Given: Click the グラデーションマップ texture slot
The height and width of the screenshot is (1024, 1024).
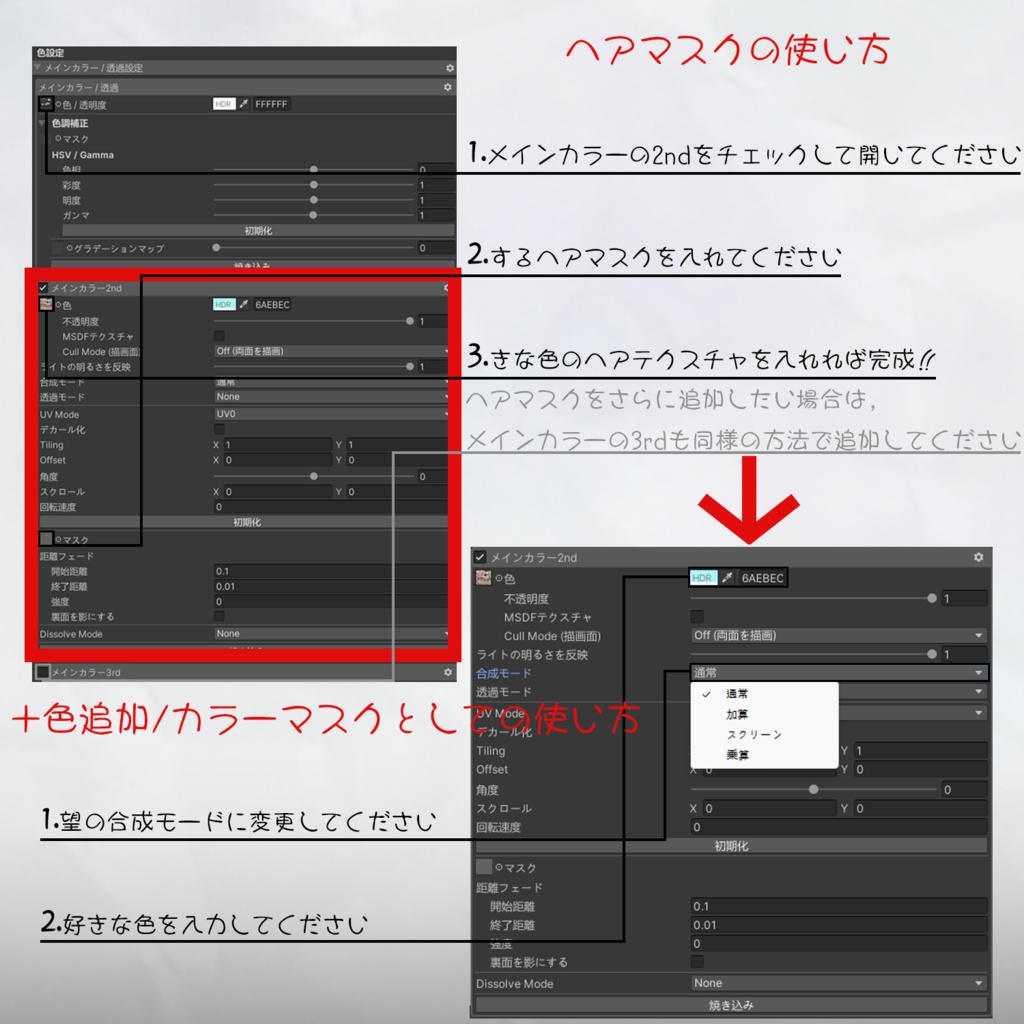Looking at the screenshot, I should (x=57, y=248).
